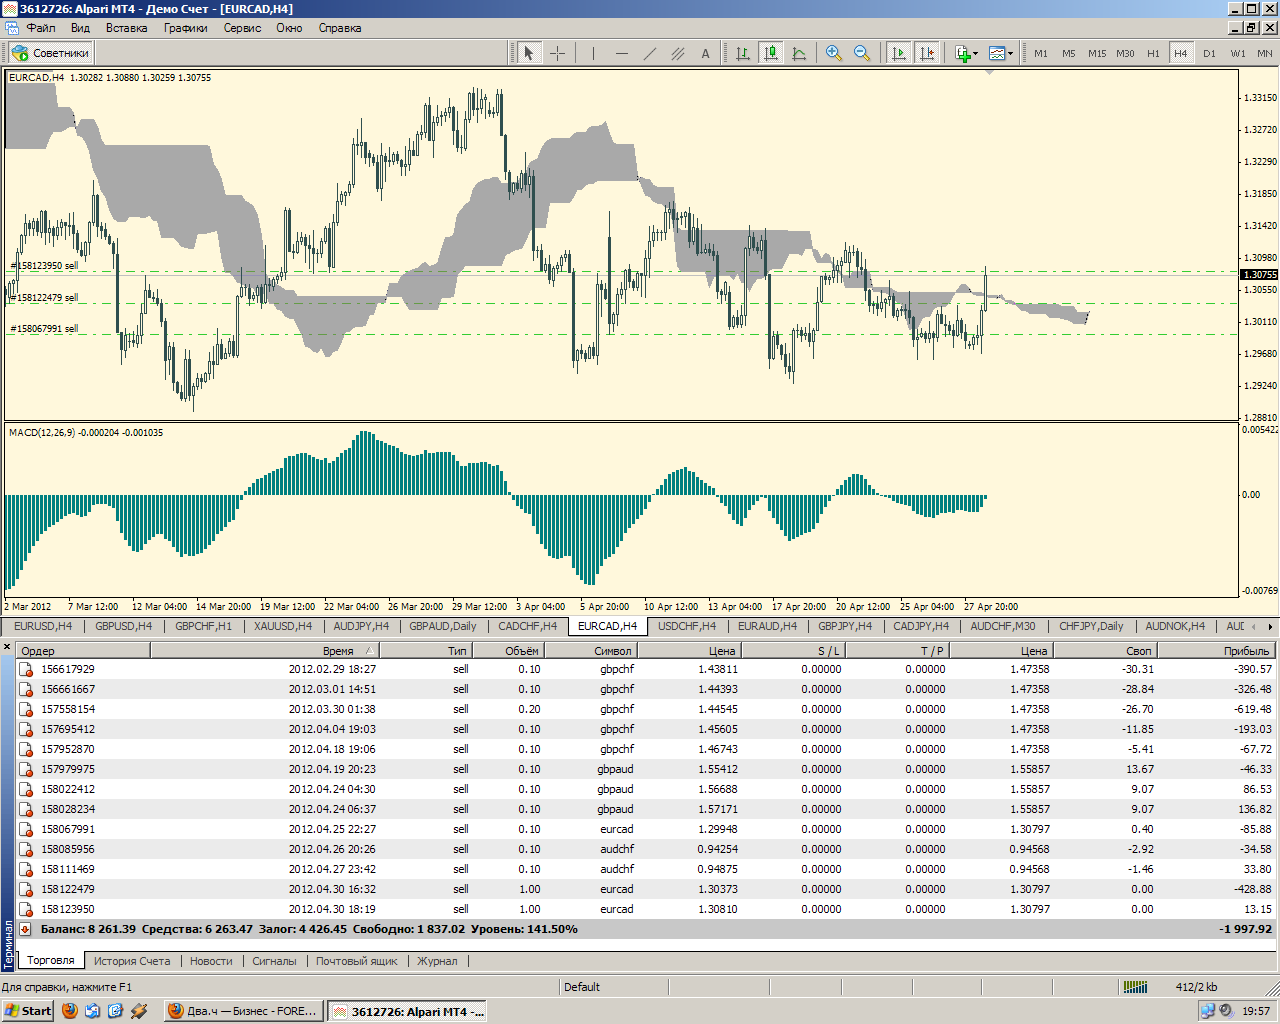Expand the Indicators dropdown arrow

pyautogui.click(x=976, y=54)
